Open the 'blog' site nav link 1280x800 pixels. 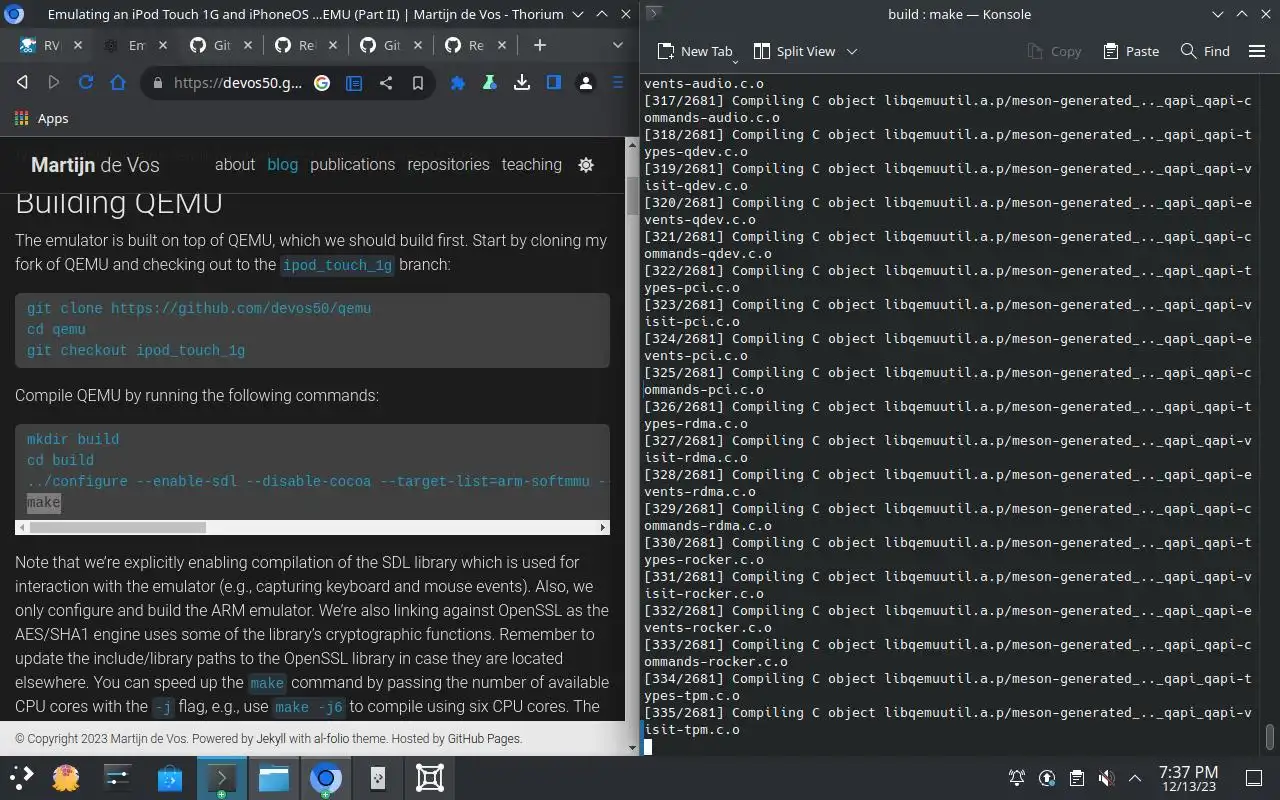(x=282, y=165)
